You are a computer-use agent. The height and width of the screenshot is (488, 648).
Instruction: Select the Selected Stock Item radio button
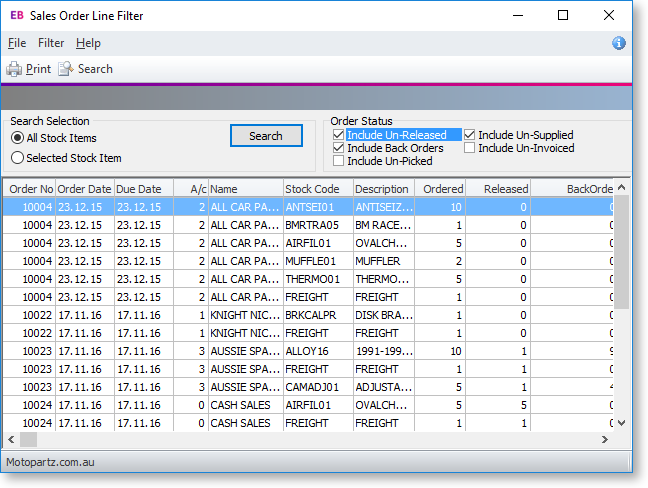[17, 158]
